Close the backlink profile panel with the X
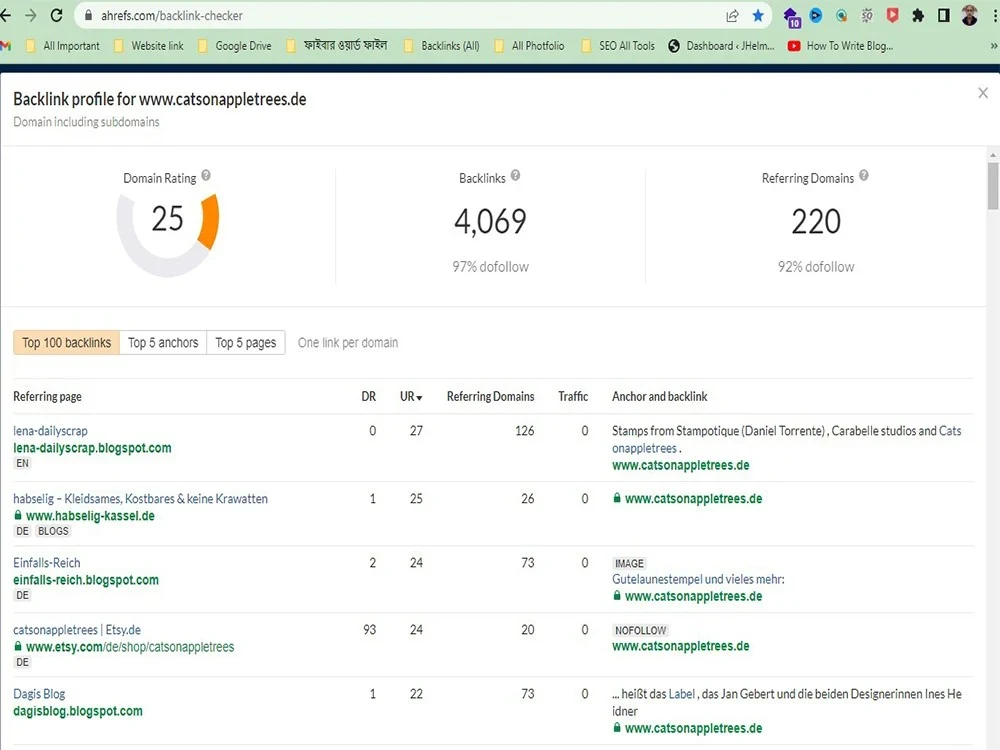This screenshot has height=750, width=1000. click(983, 93)
